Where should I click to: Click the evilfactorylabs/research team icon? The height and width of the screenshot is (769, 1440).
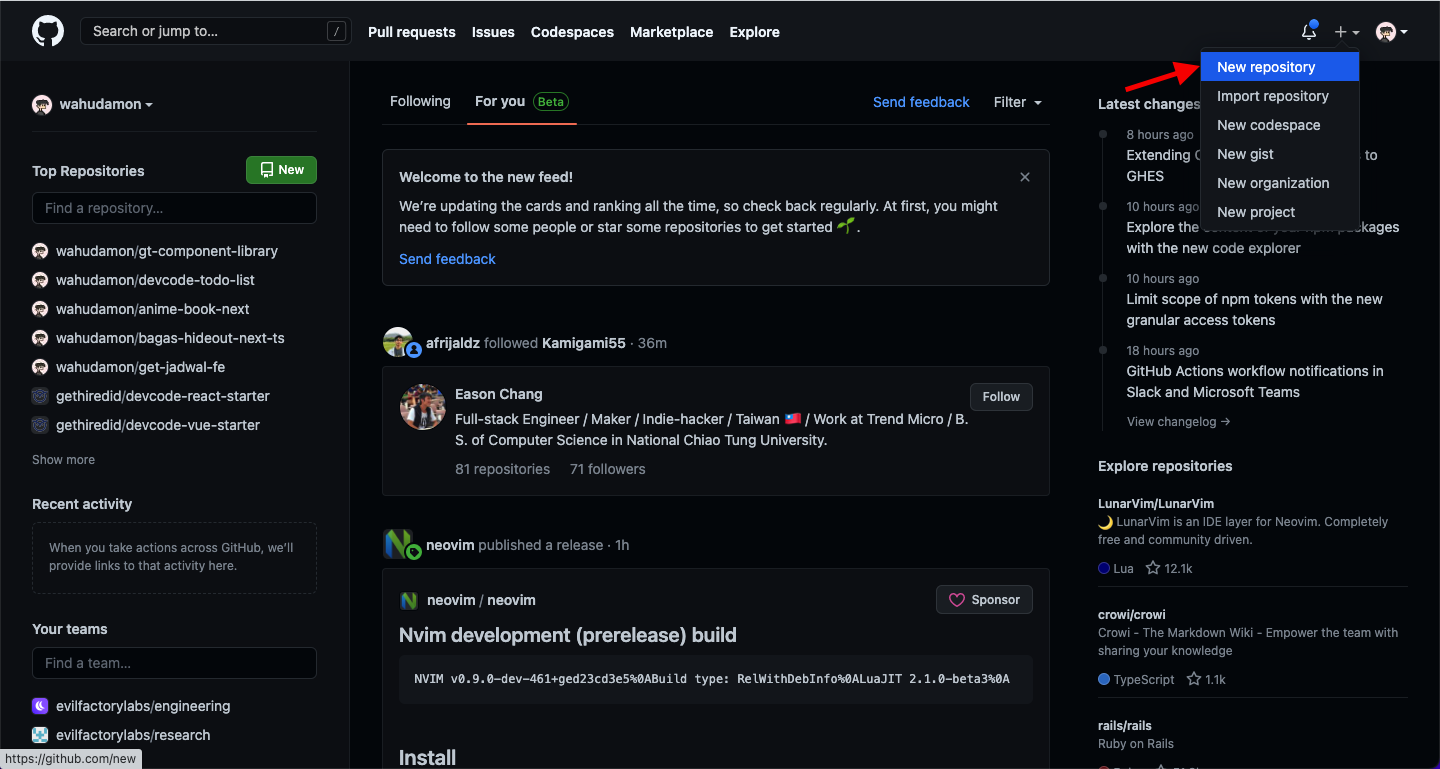[x=40, y=735]
